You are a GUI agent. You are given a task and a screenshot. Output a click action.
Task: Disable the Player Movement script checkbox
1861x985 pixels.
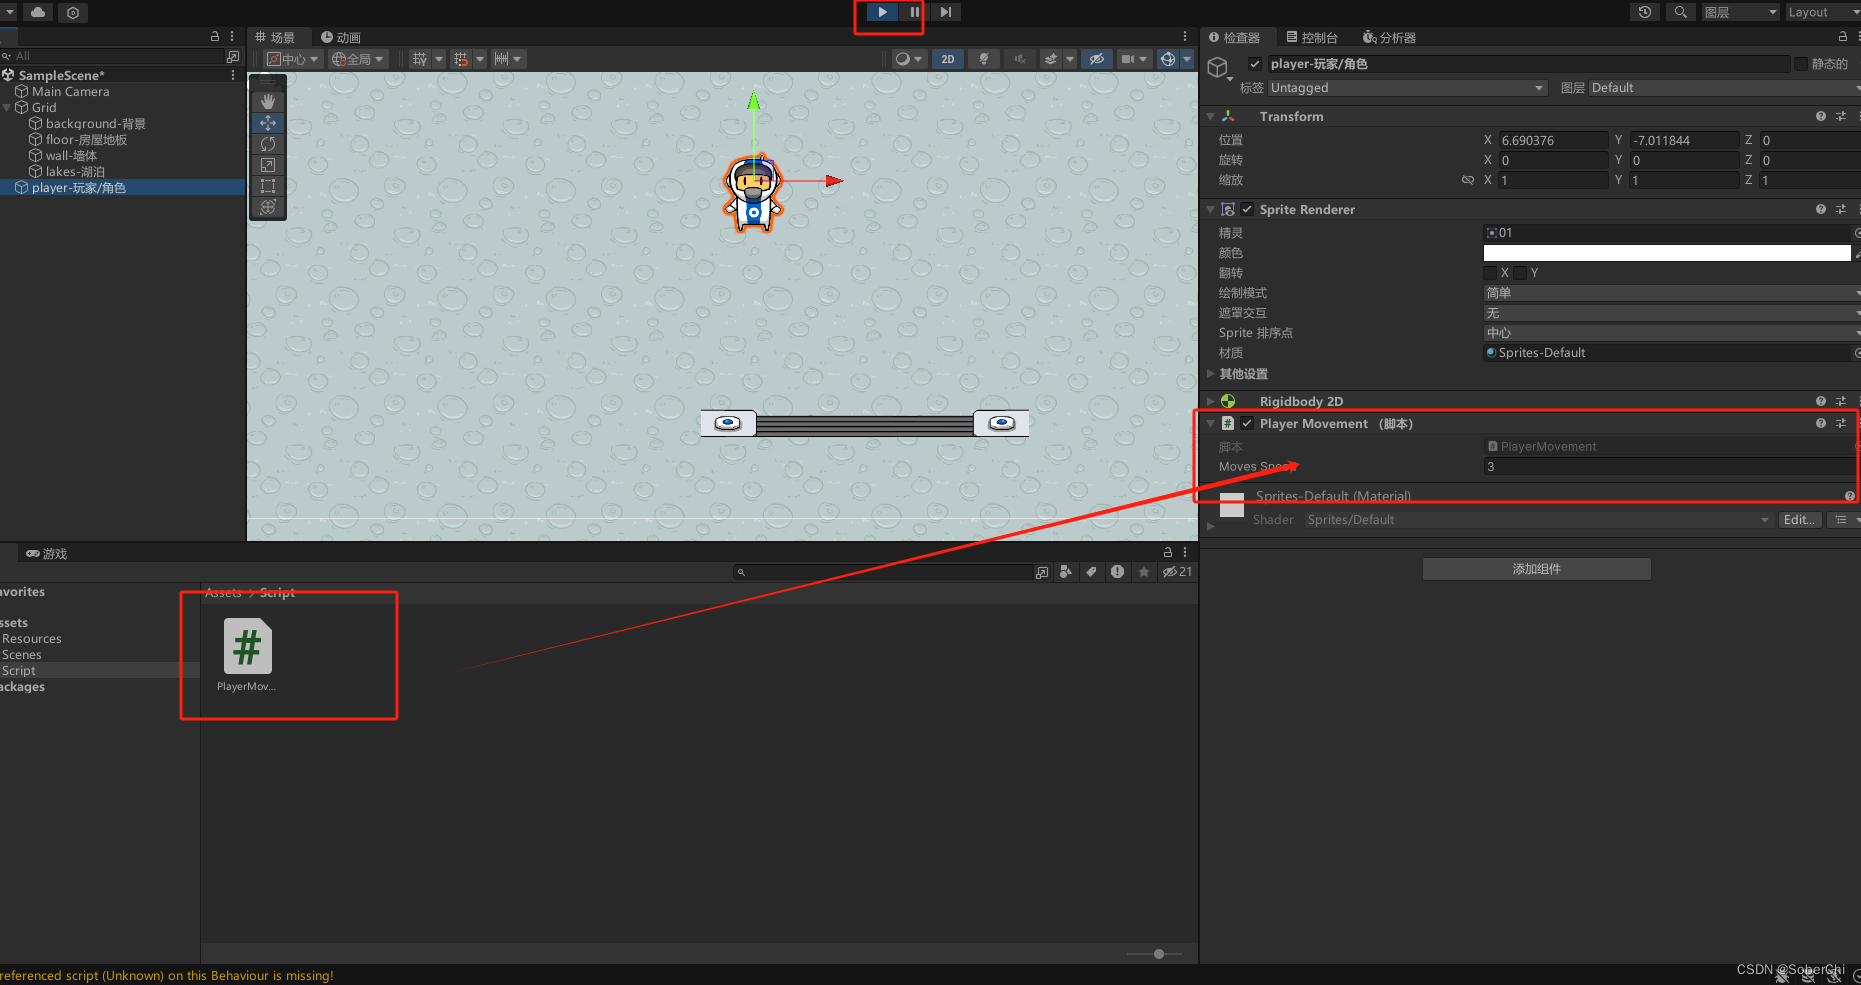click(x=1247, y=423)
